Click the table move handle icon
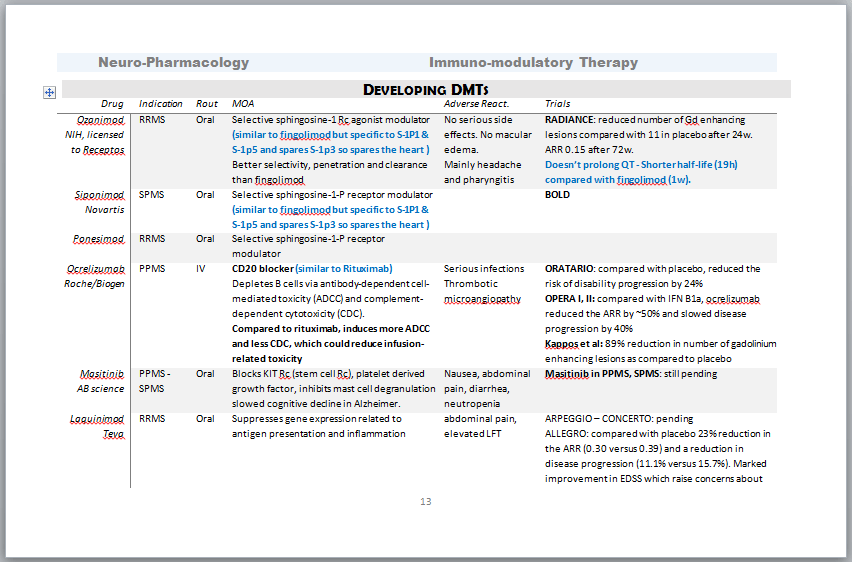The width and height of the screenshot is (852, 562). point(49,92)
